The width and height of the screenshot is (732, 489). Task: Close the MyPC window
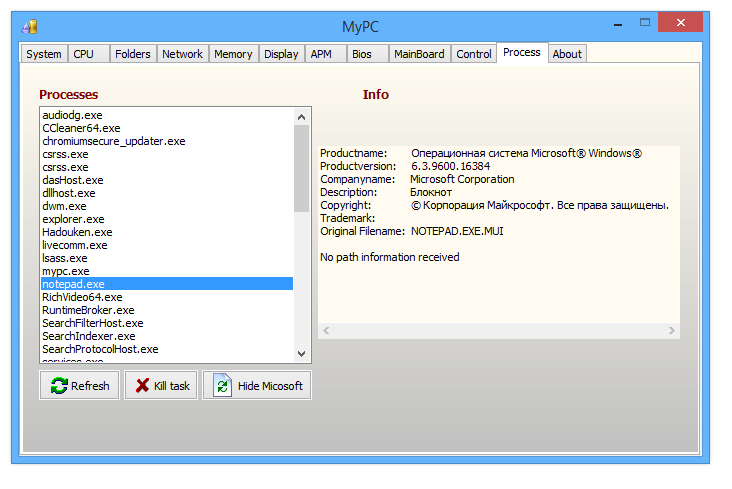(681, 22)
